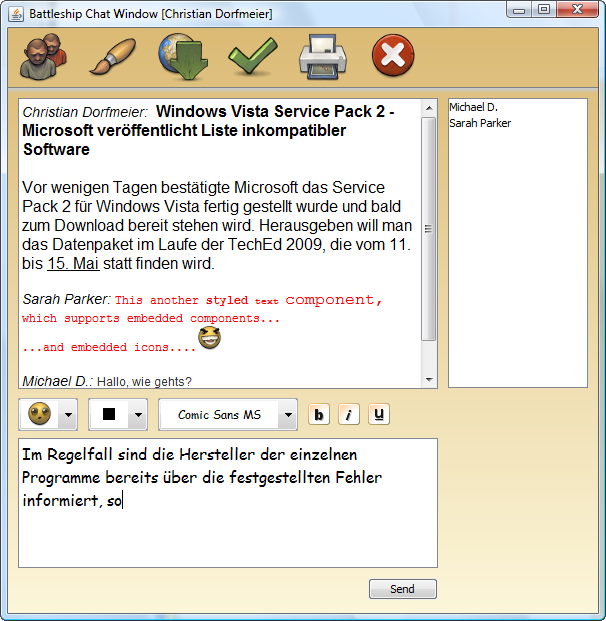Open the emoticon smiley dropdown
Image resolution: width=606 pixels, height=621 pixels.
point(68,415)
